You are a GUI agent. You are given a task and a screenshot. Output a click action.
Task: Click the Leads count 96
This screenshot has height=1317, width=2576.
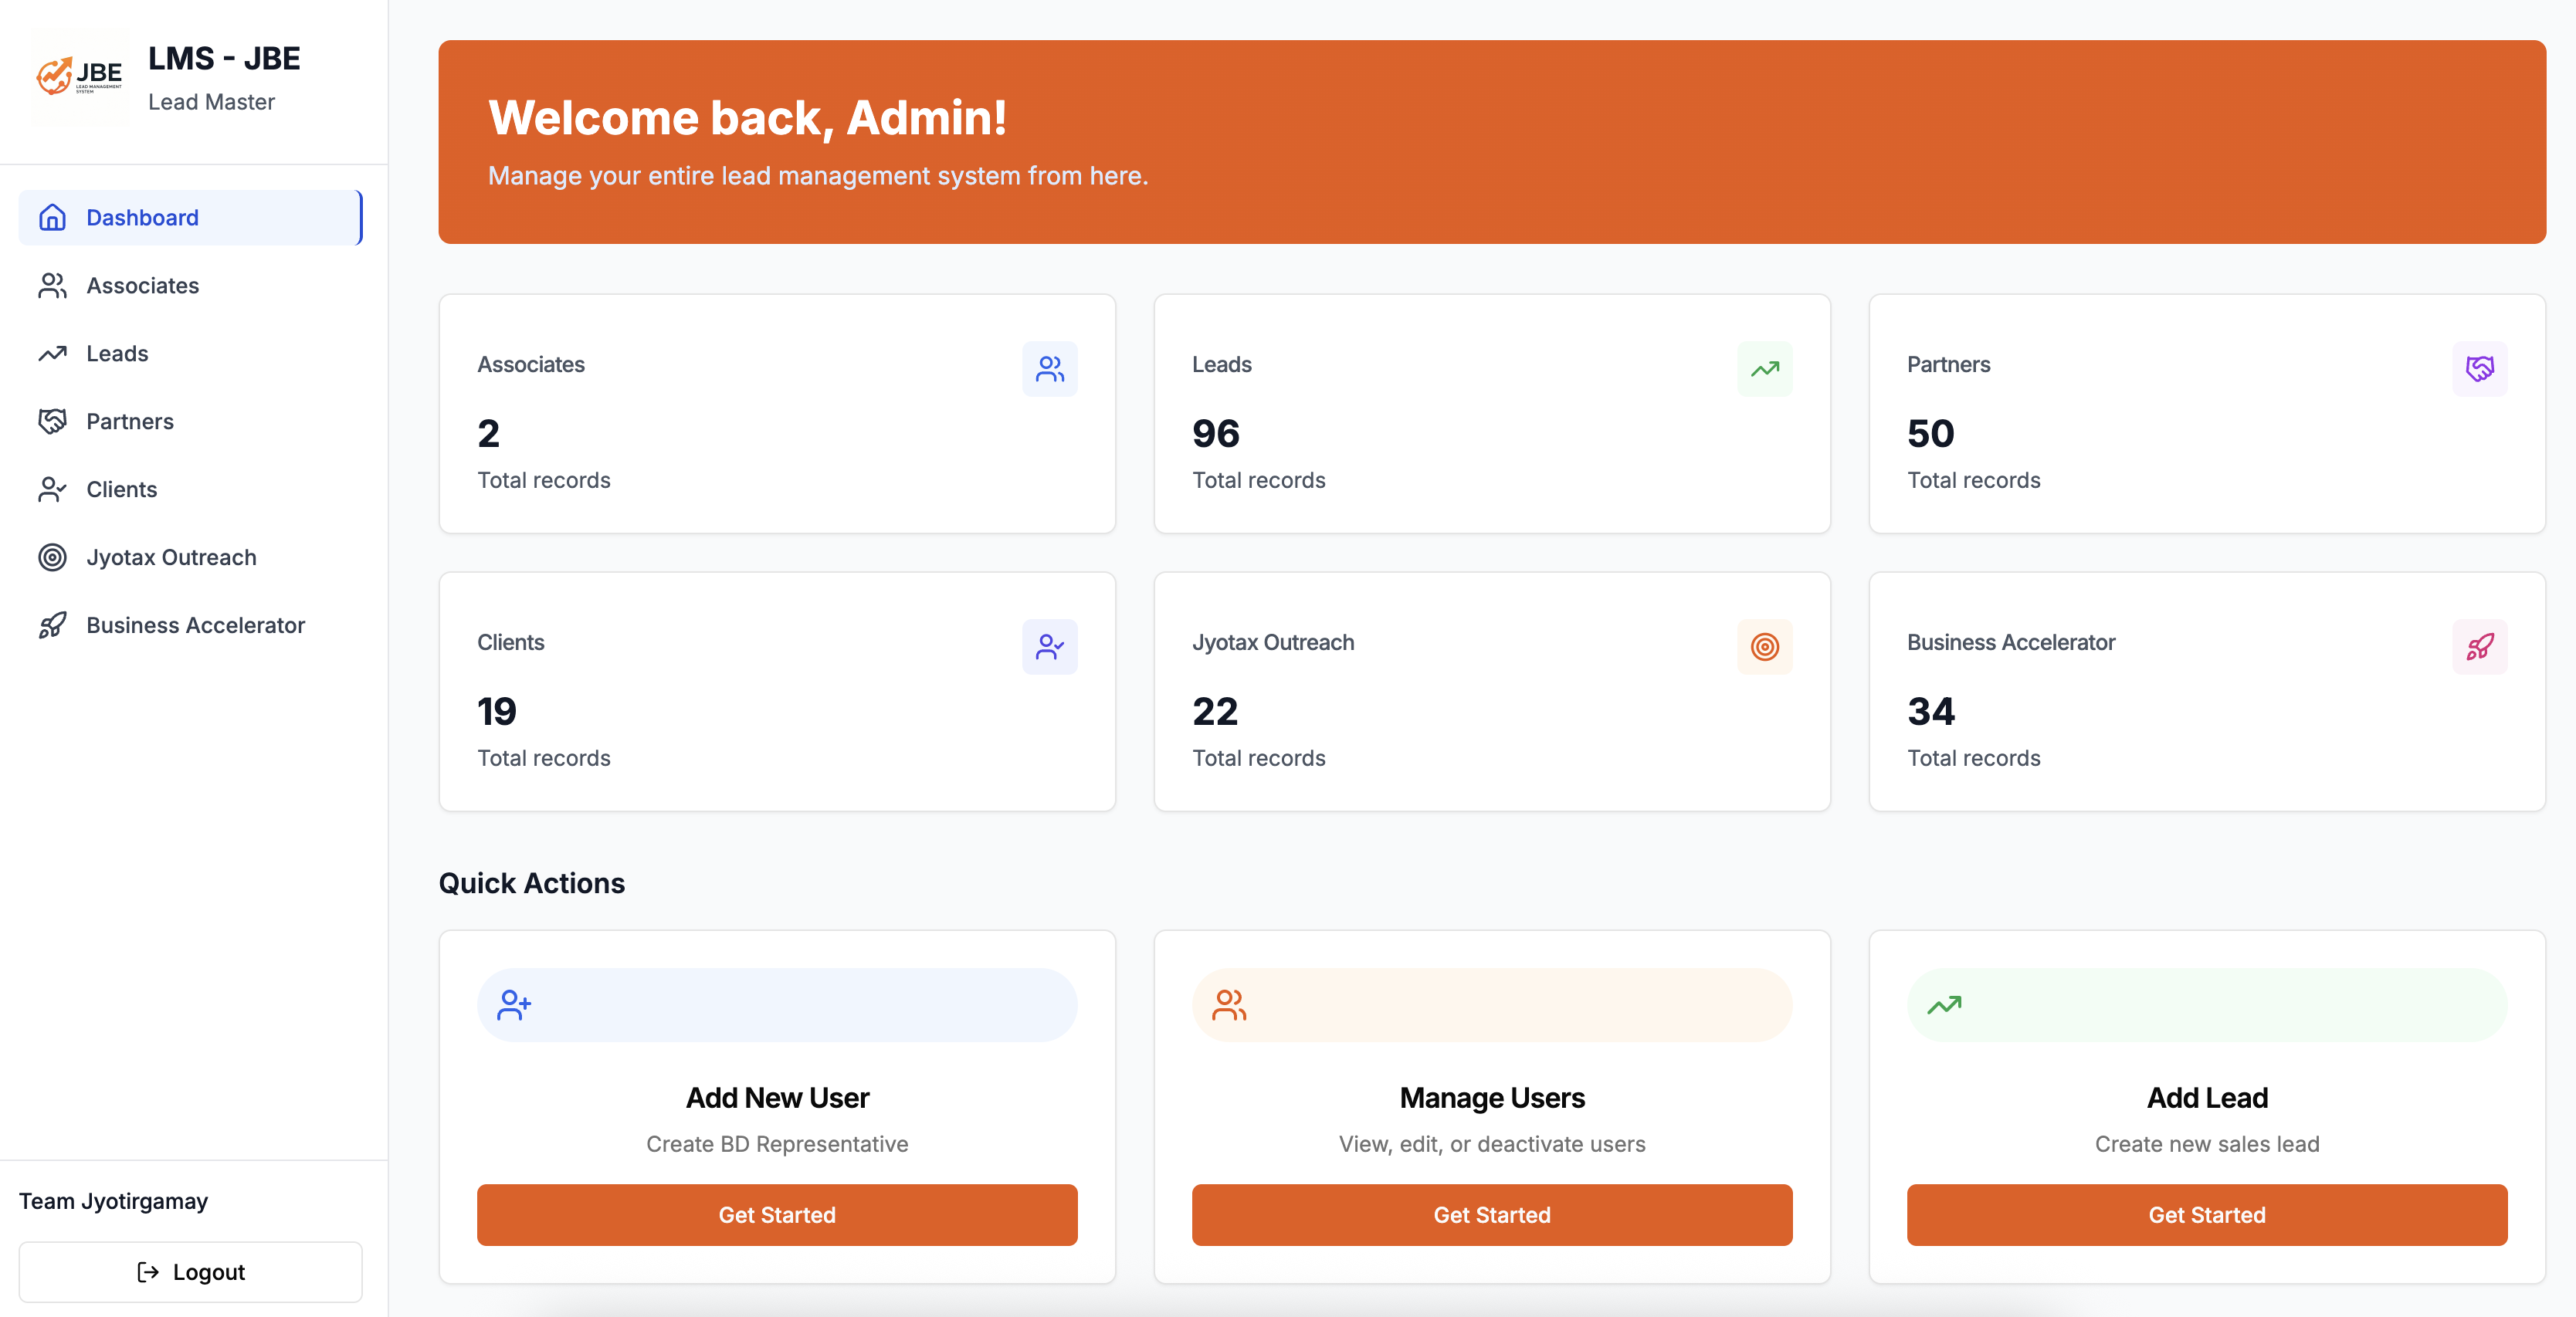1215,433
